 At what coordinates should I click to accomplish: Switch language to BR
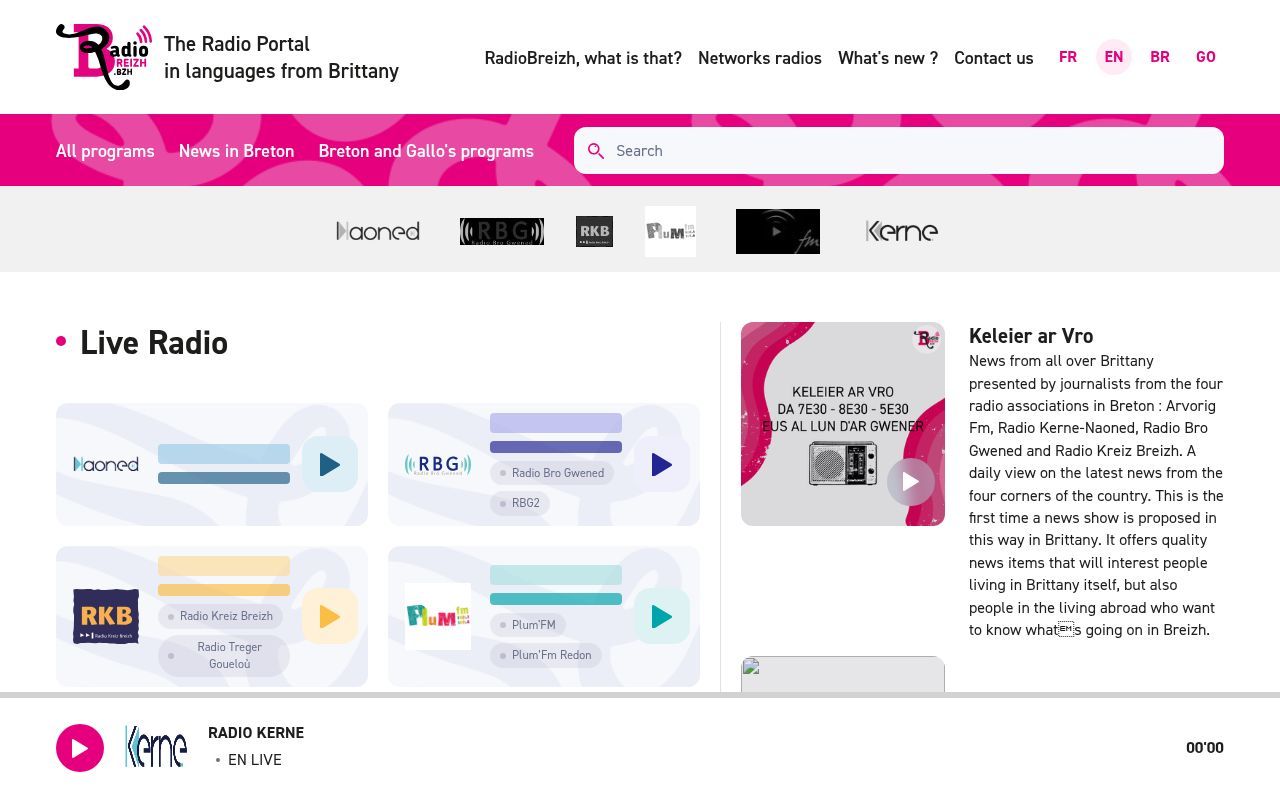pyautogui.click(x=1160, y=57)
